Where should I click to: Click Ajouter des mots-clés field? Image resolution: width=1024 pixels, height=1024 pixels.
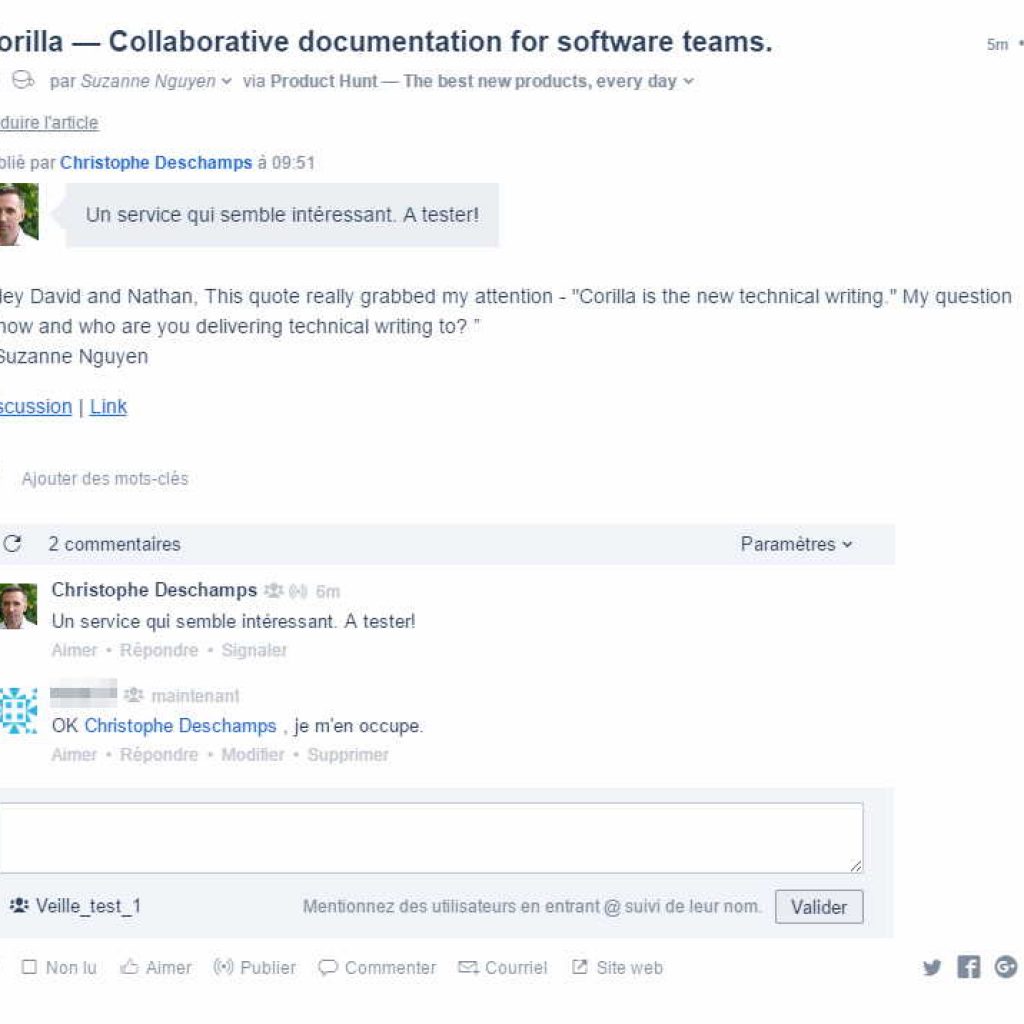[104, 479]
